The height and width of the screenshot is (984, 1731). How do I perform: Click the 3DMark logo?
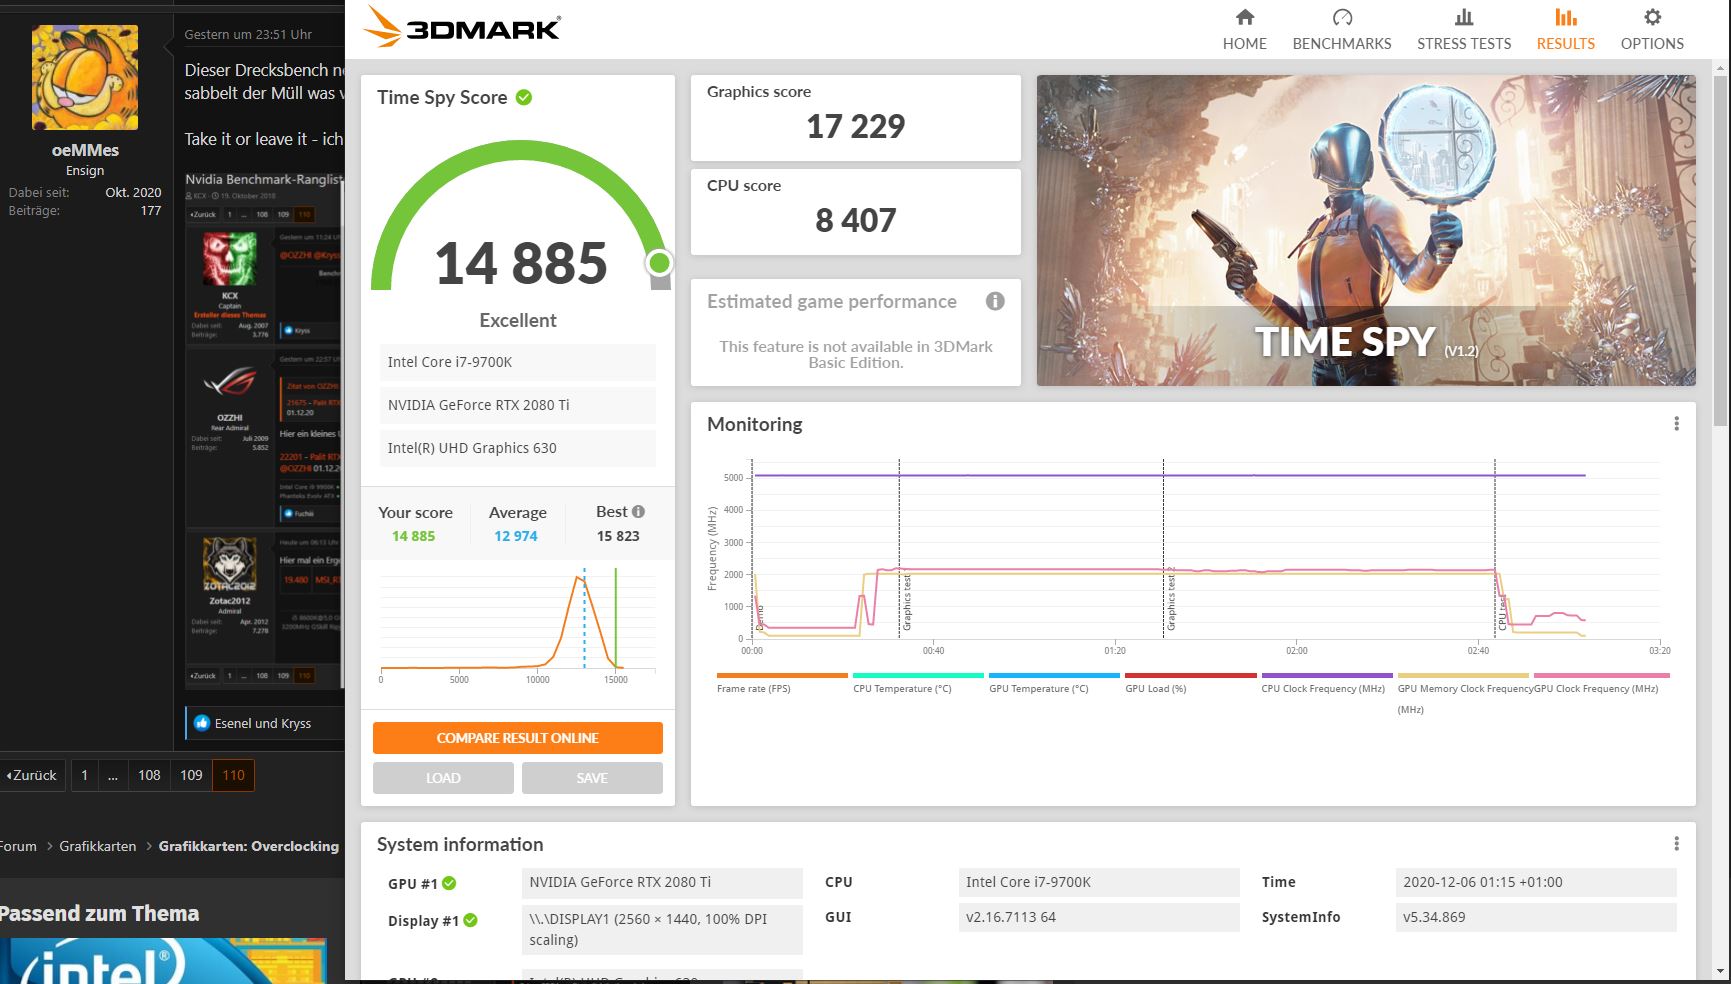[x=462, y=27]
